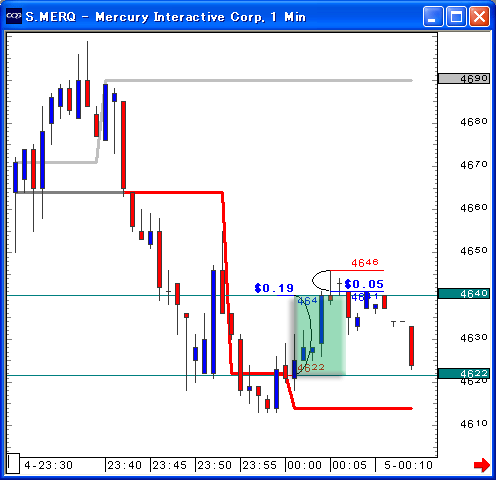Click the red 4646 price label
Viewport: 496px width, 480px height.
(365, 263)
